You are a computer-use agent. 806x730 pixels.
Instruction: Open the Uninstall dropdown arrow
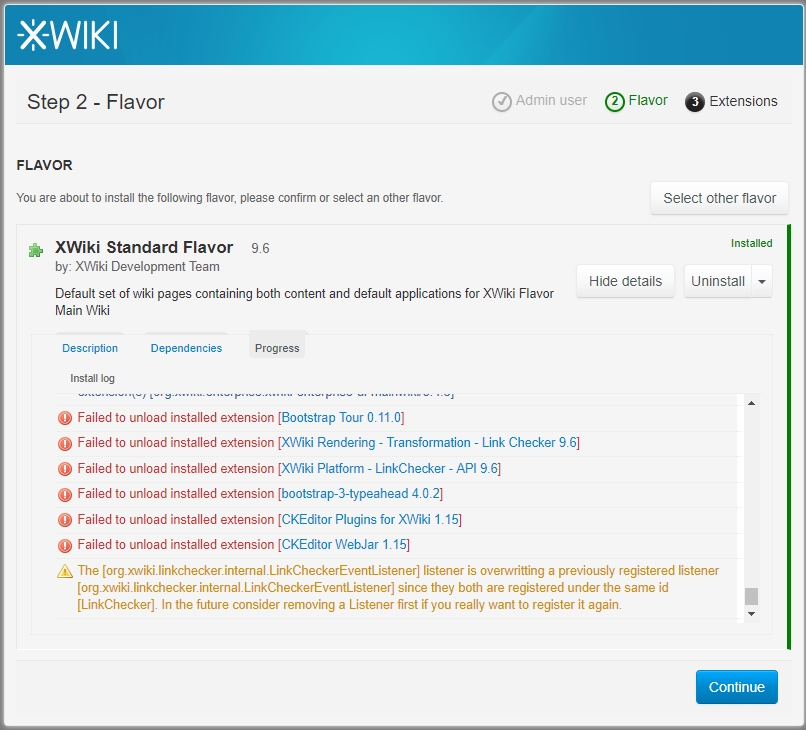pyautogui.click(x=762, y=281)
